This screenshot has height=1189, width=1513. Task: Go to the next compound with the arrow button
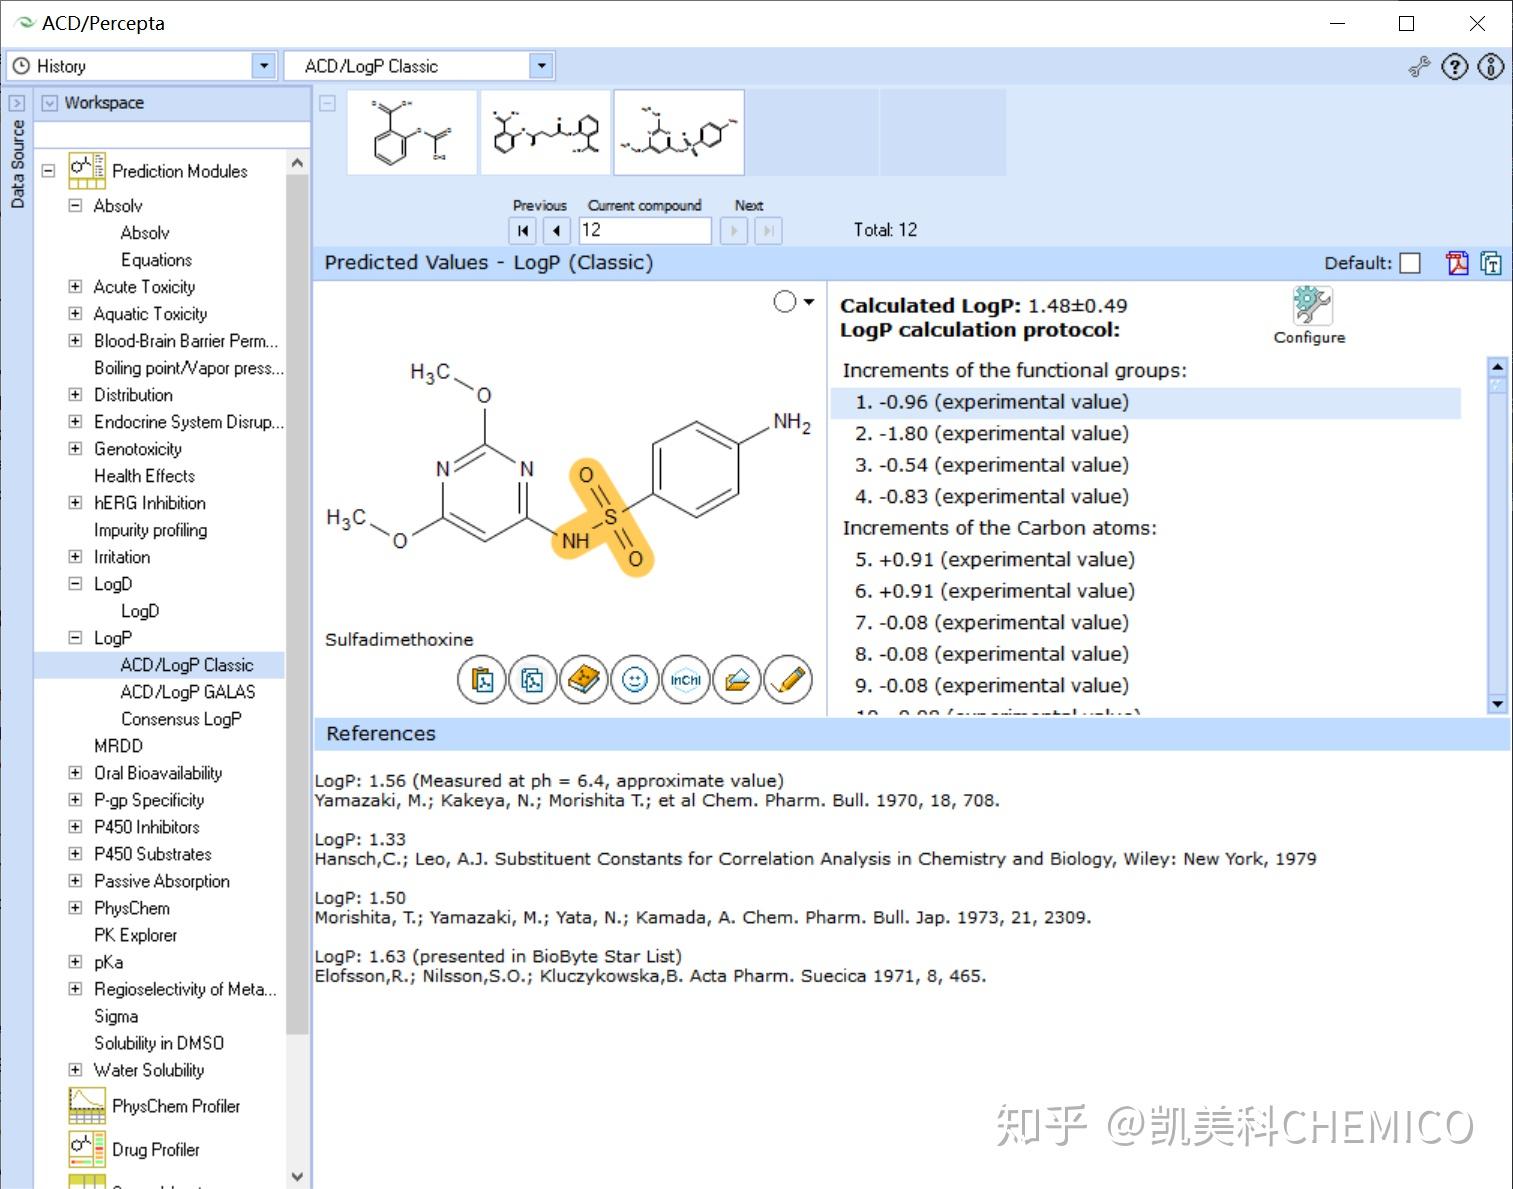click(734, 230)
